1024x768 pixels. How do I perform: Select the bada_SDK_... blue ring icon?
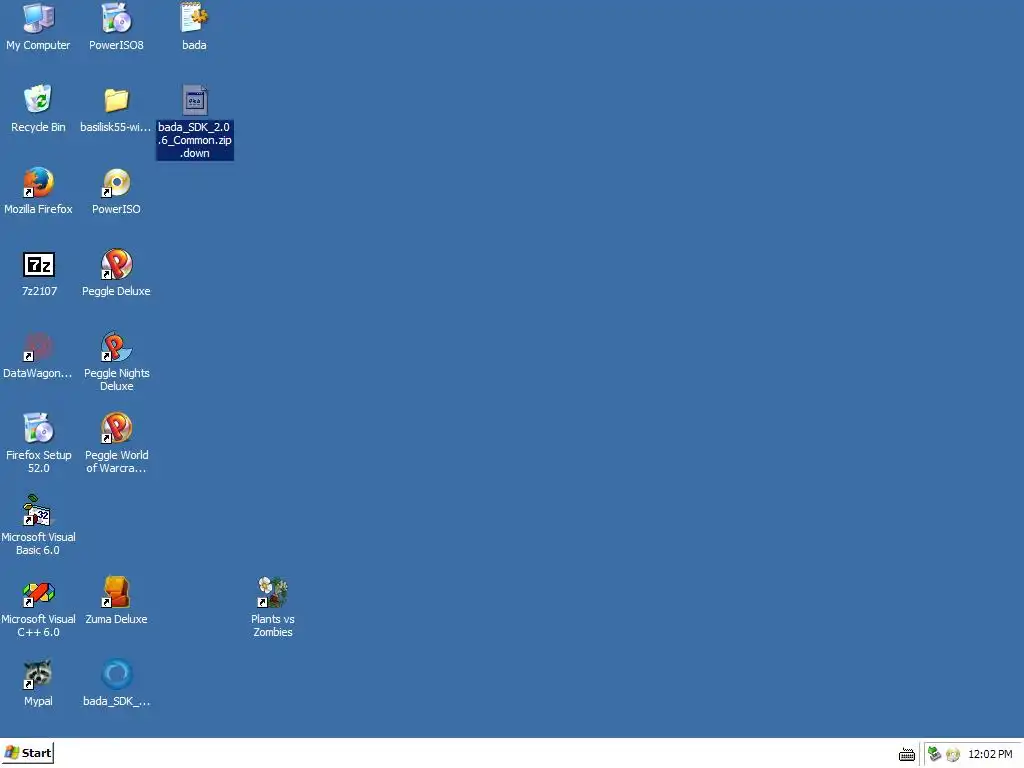116,675
